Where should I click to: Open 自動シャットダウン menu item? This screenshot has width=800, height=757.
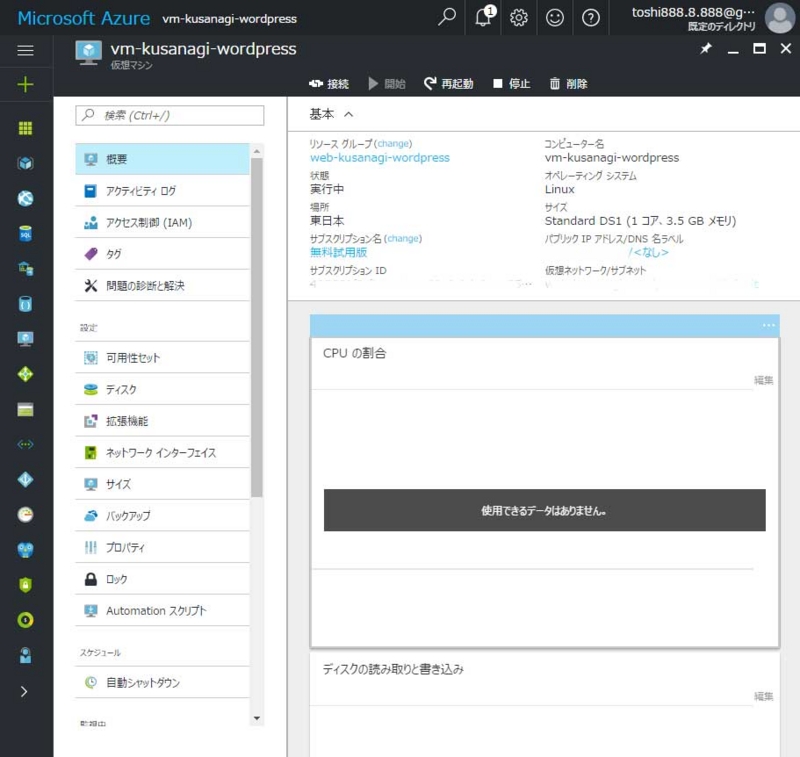(x=162, y=683)
